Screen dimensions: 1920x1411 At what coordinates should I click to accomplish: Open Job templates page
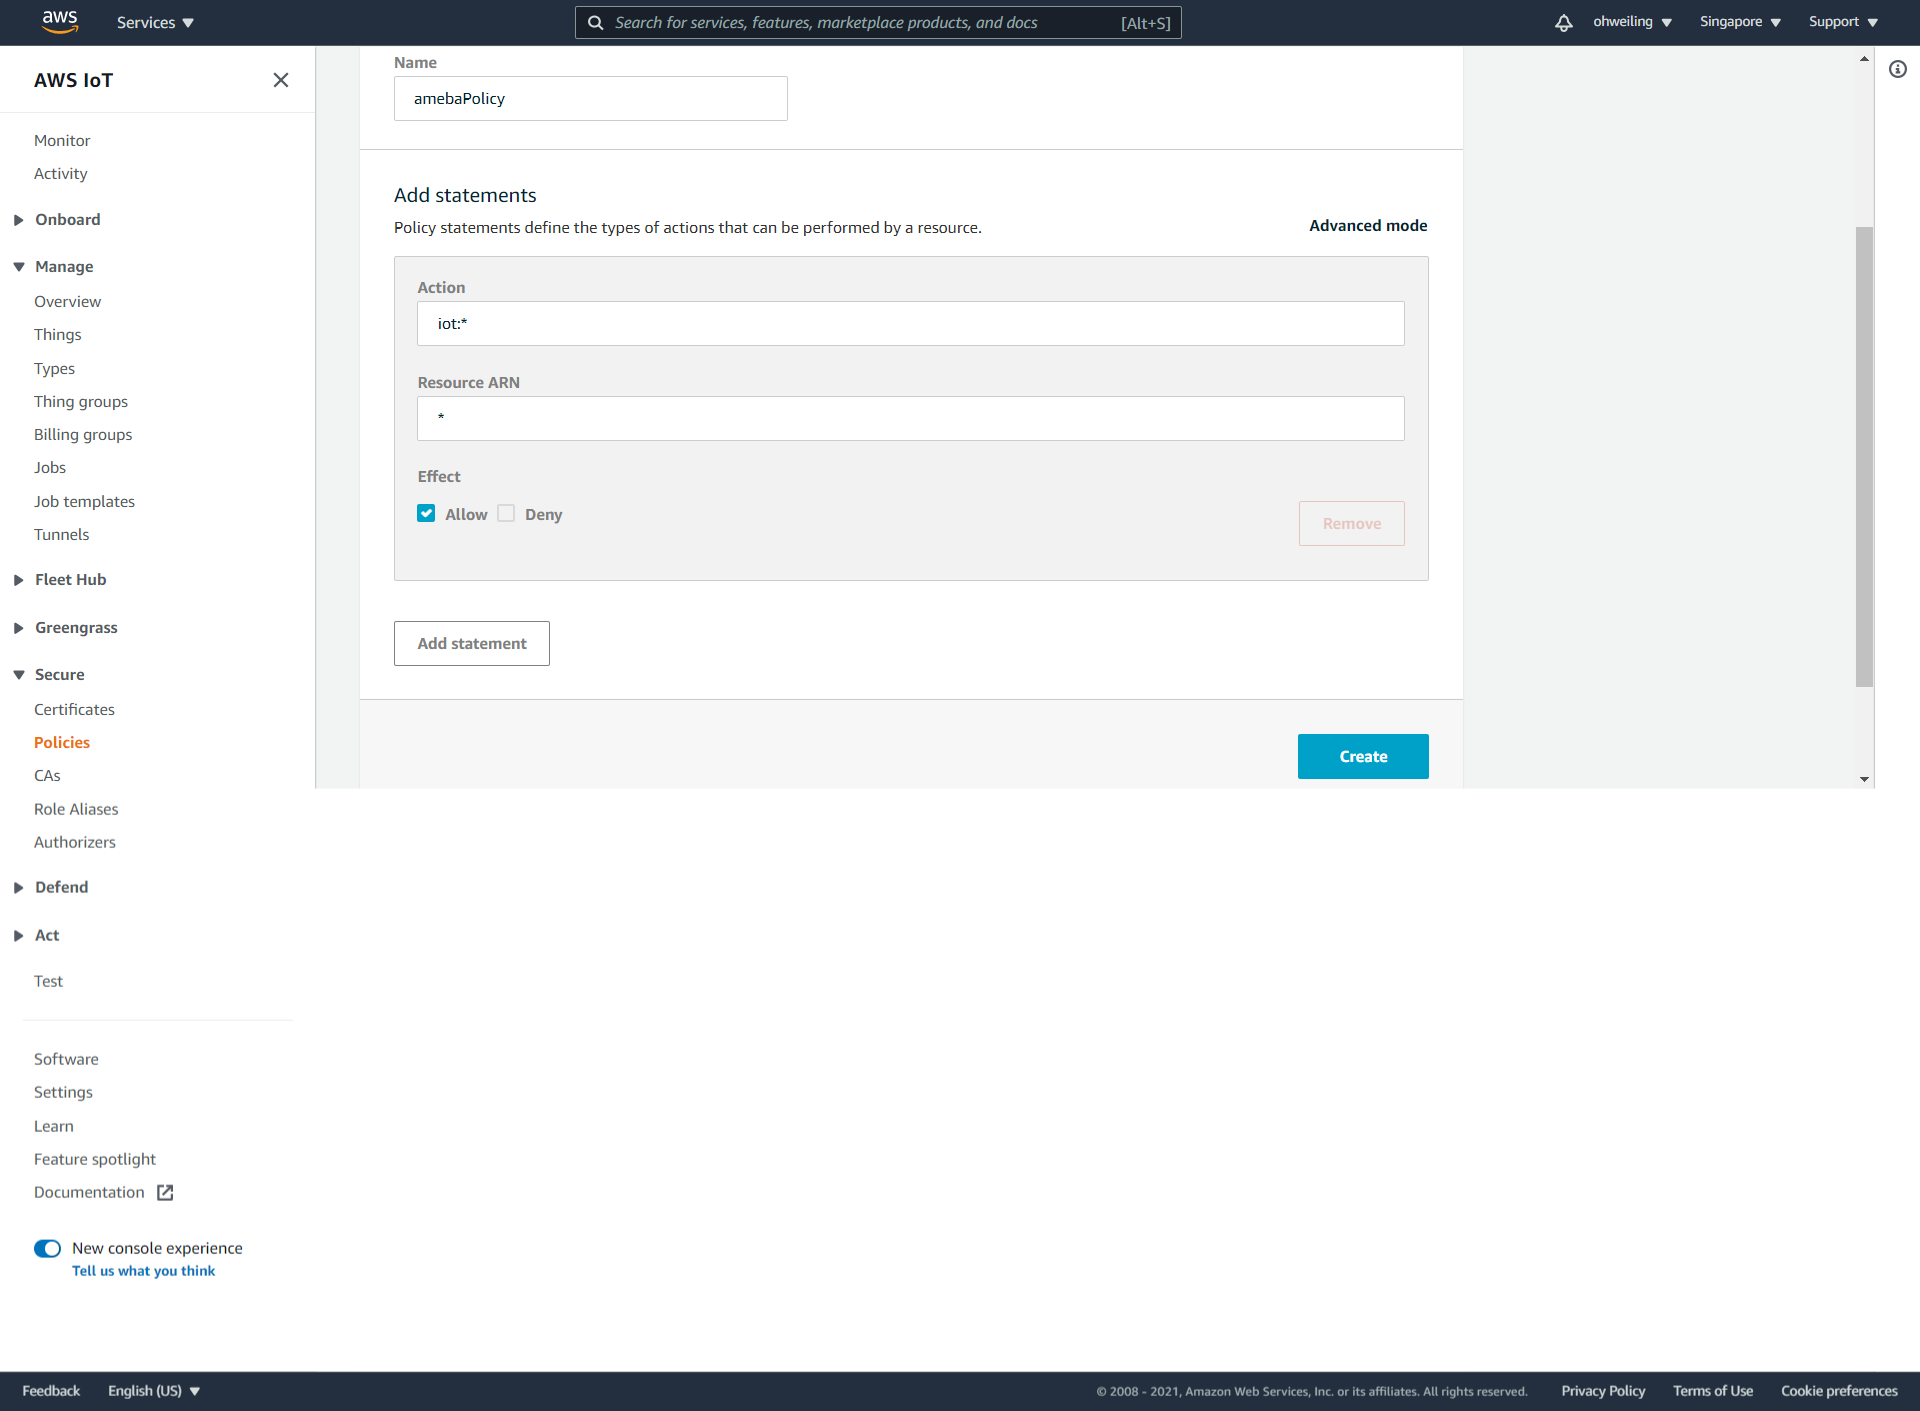tap(84, 502)
